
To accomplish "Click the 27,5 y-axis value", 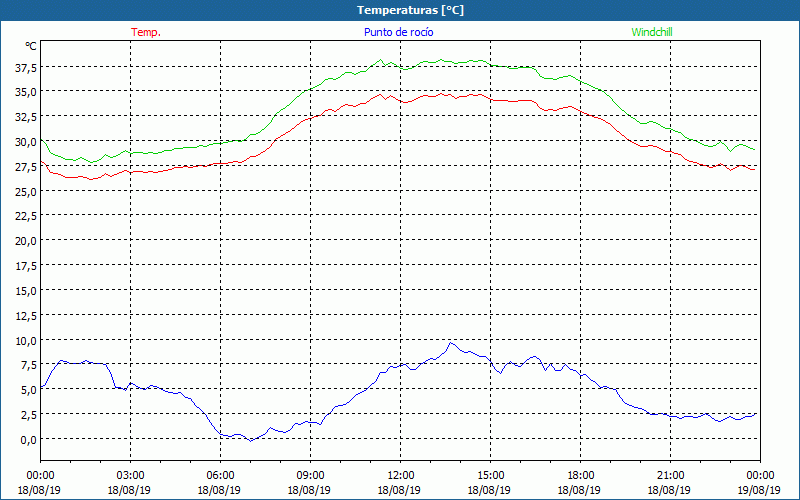I will tap(26, 167).
